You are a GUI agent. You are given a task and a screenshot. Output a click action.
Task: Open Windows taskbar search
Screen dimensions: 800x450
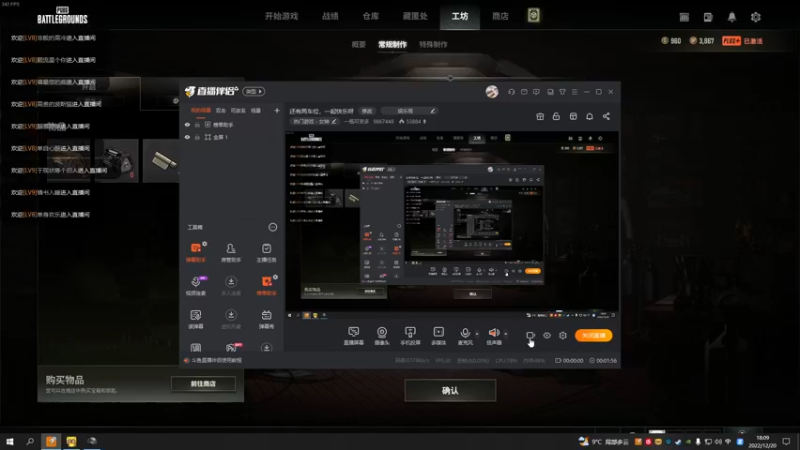click(30, 441)
